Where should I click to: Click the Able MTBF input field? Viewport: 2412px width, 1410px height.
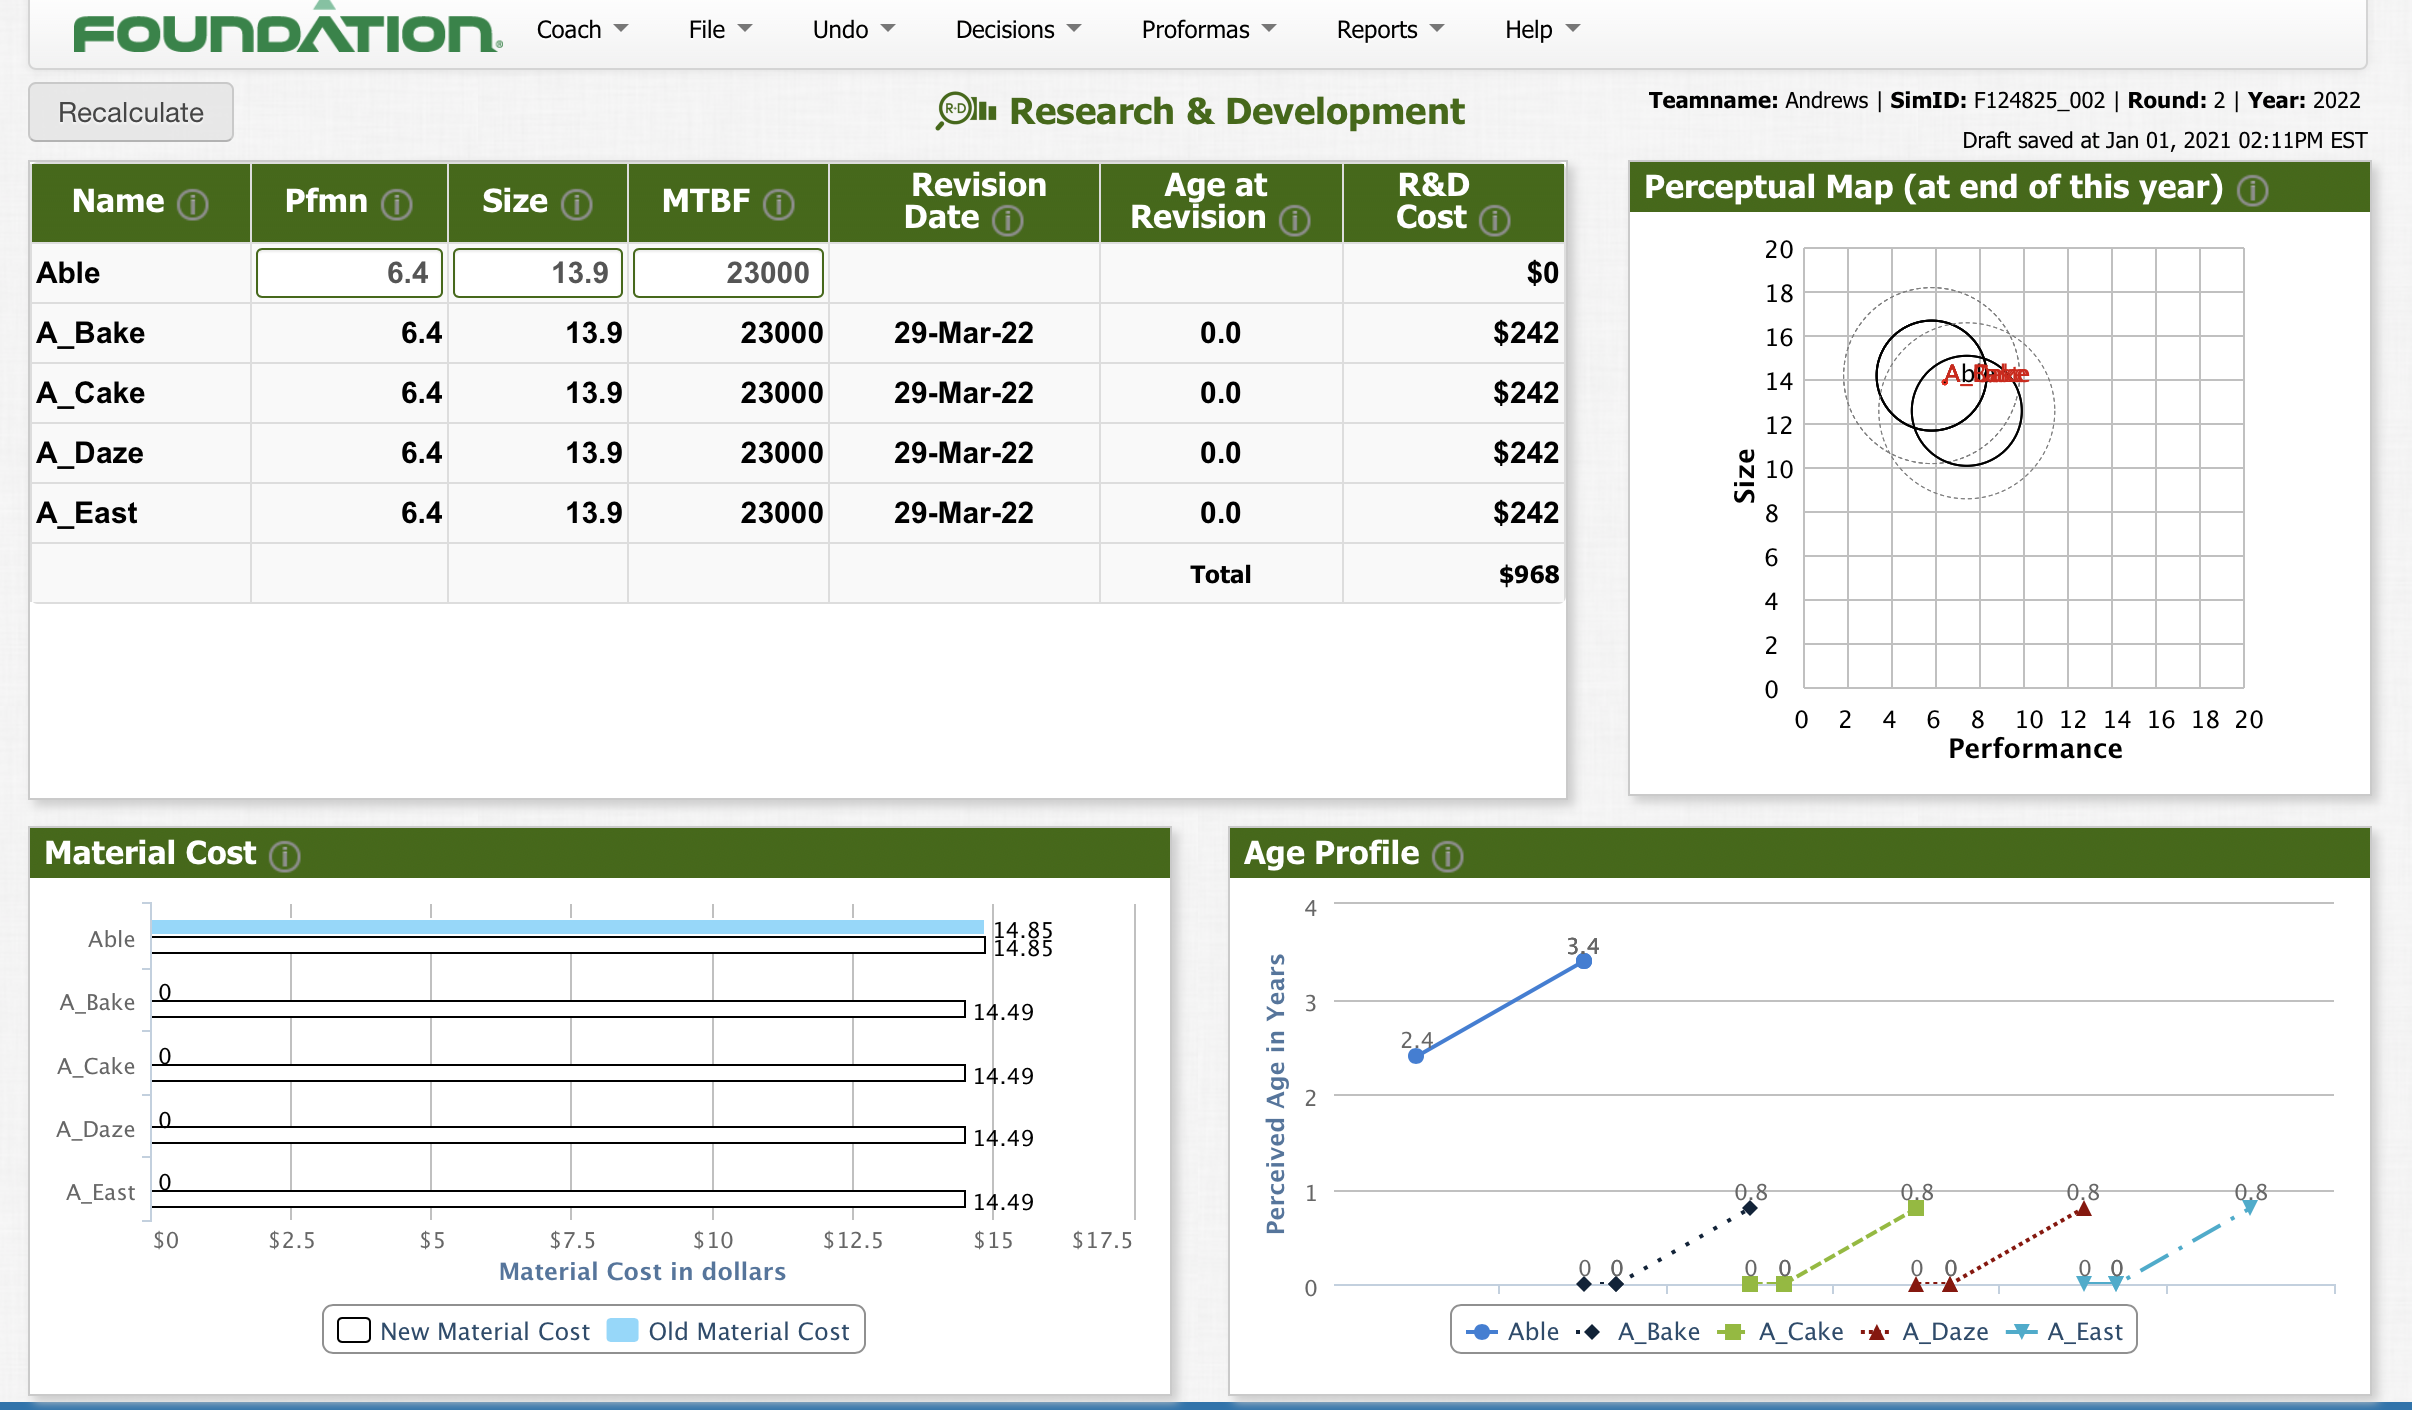coord(728,273)
